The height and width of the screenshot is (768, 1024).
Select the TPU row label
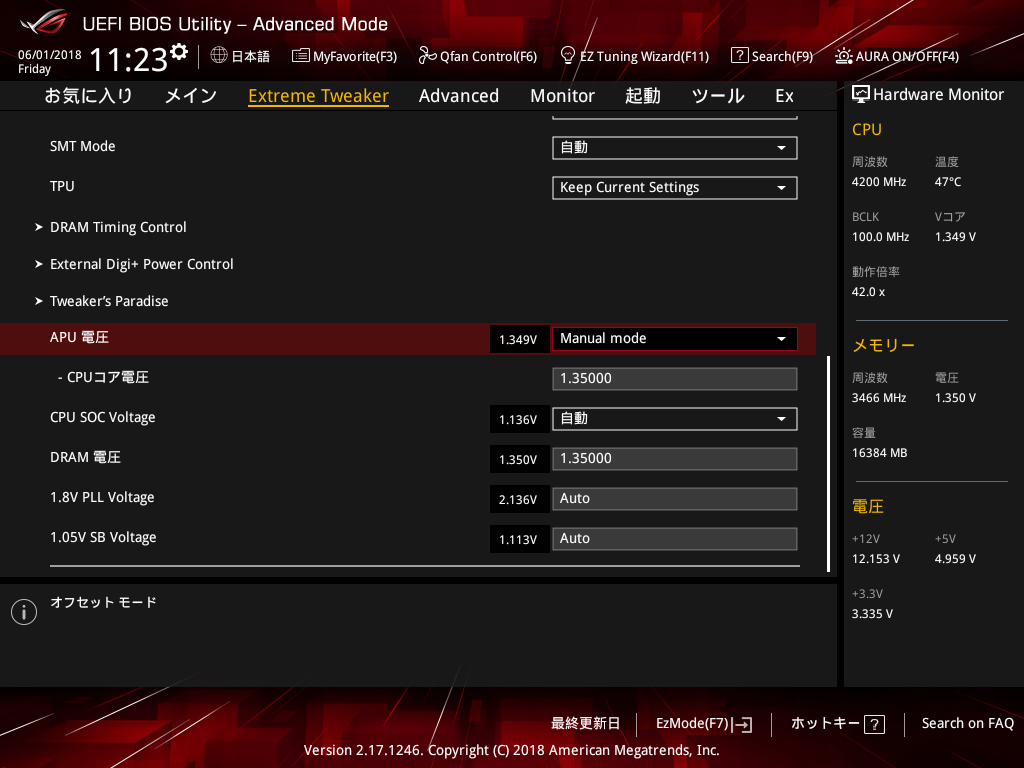(x=62, y=186)
